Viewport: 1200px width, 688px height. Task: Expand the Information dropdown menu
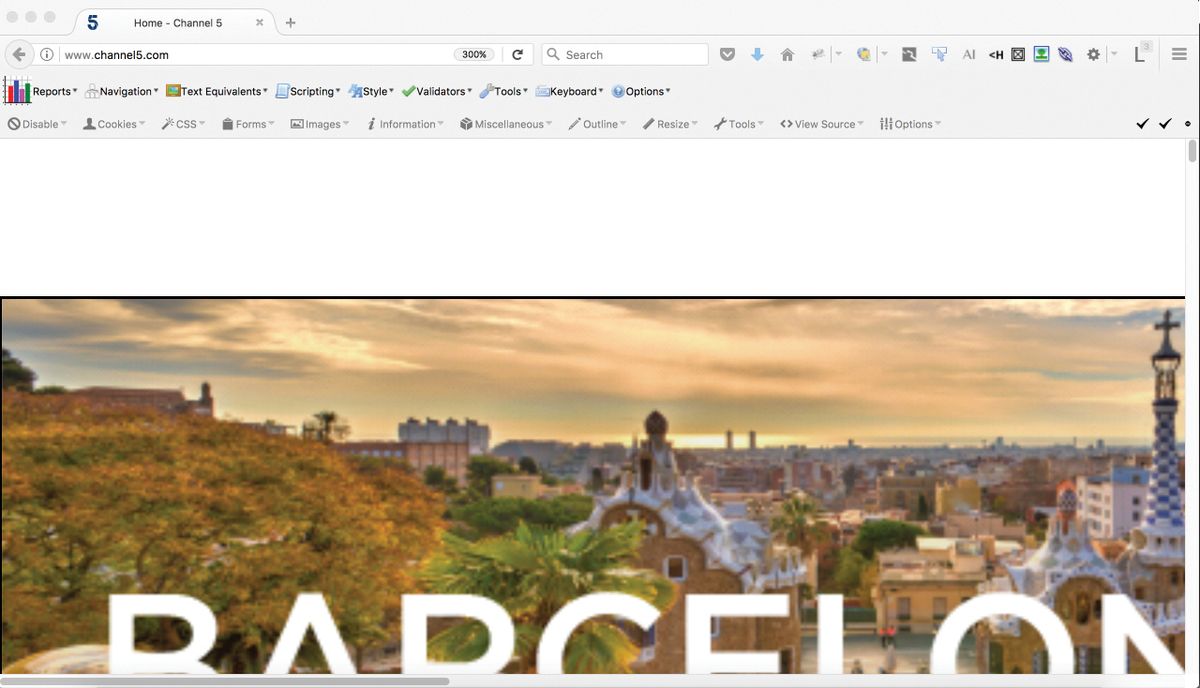(404, 123)
